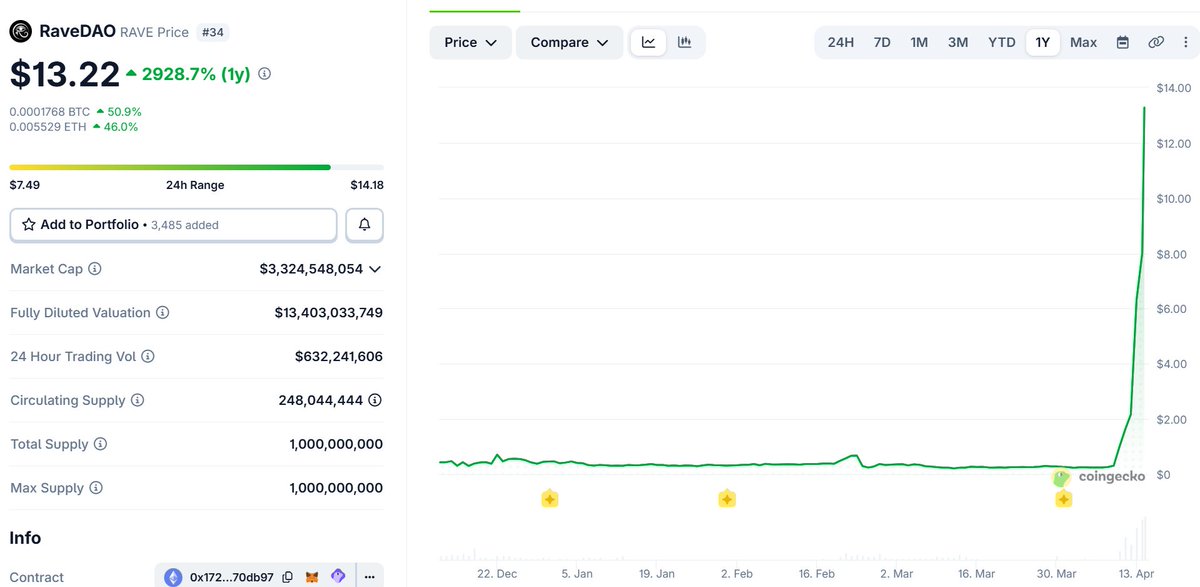Switch to line chart view
This screenshot has height=587, width=1200.
[x=648, y=42]
